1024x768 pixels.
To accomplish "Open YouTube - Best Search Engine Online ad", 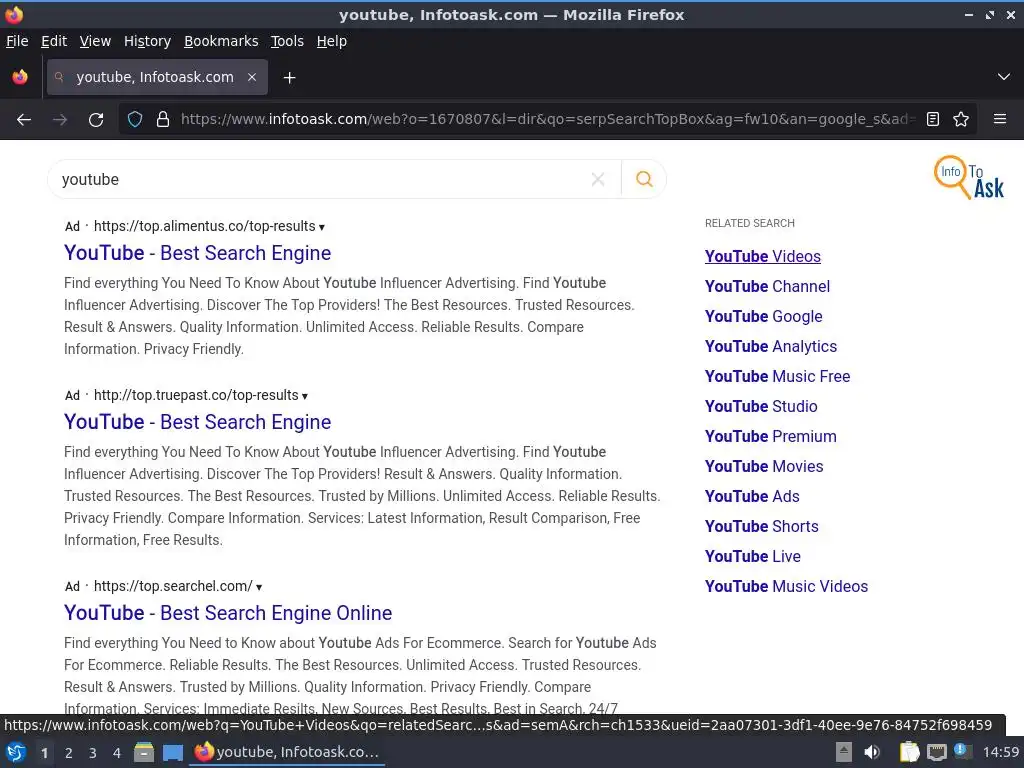I will pos(228,613).
